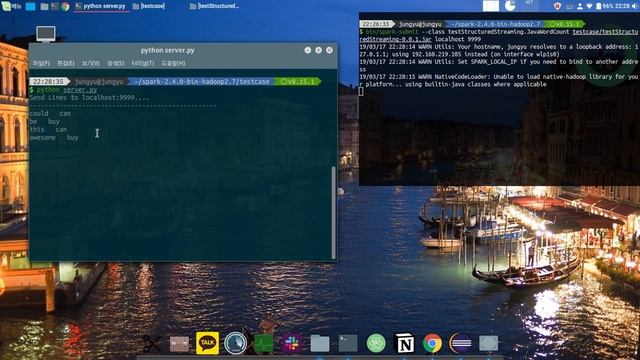Open the 보기(V) menu in terminal
640x360 pixels.
[x=90, y=63]
